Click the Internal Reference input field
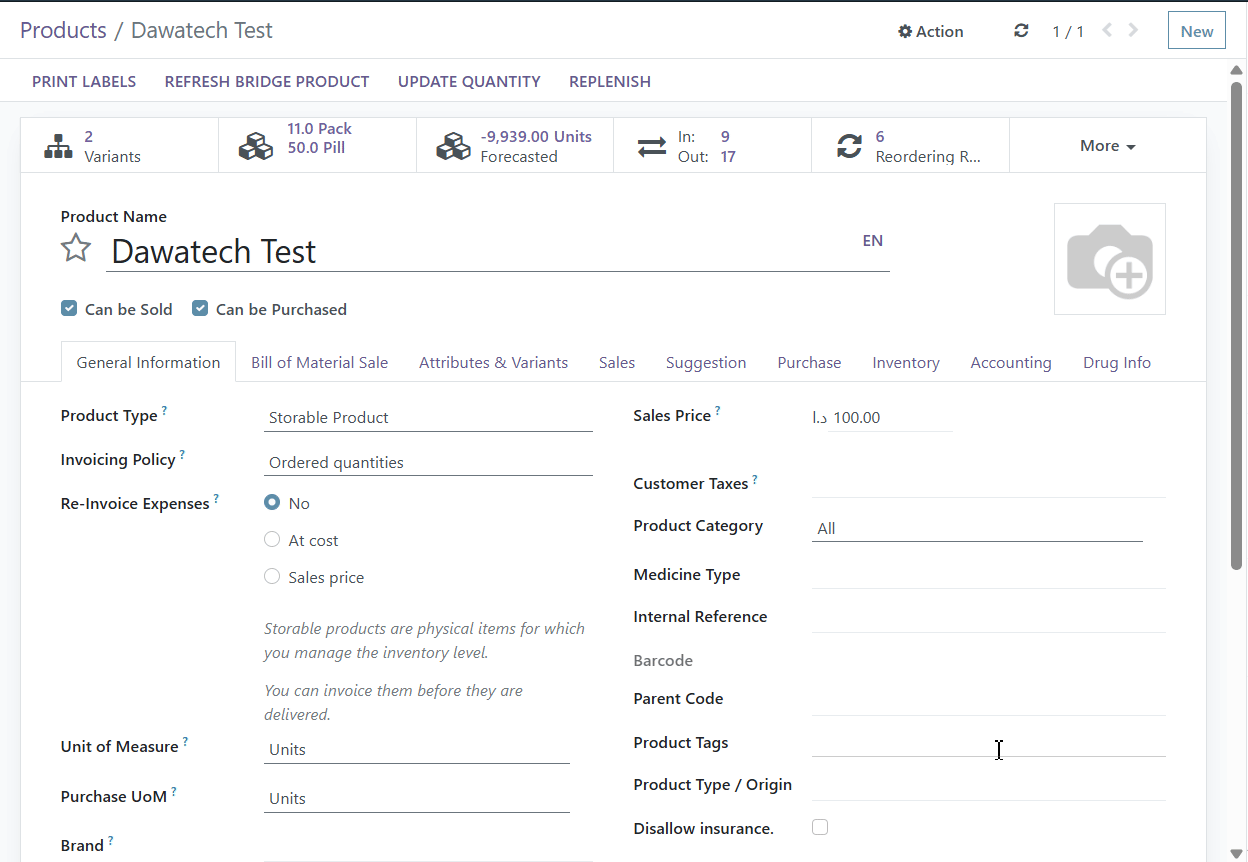The height and width of the screenshot is (862, 1248). 989,617
